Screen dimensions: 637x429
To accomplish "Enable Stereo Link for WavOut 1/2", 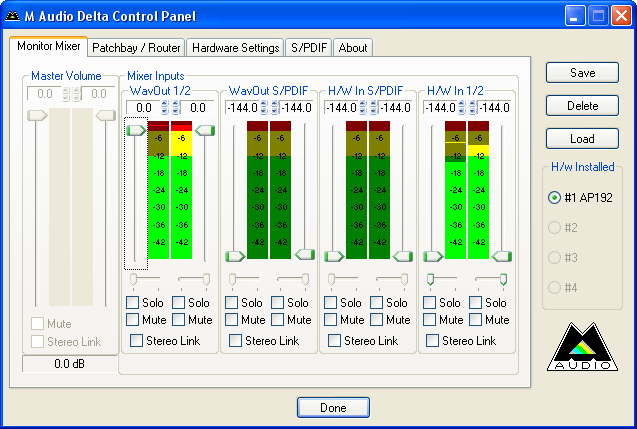I will pos(136,340).
